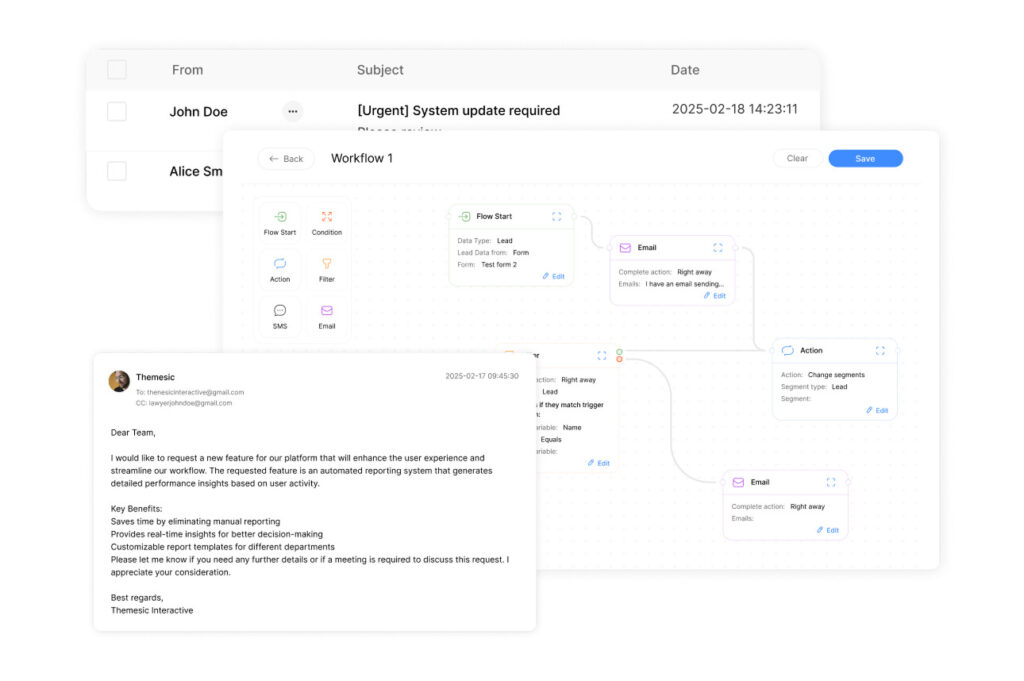Open the three-dots menu beside John Doe
Screen dimensions: 1024x681
tap(292, 112)
